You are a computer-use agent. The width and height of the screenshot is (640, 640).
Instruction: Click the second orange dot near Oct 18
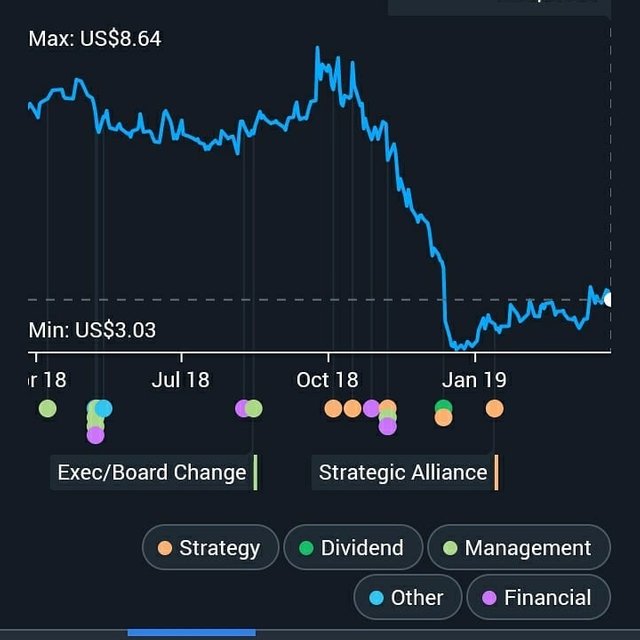point(352,408)
